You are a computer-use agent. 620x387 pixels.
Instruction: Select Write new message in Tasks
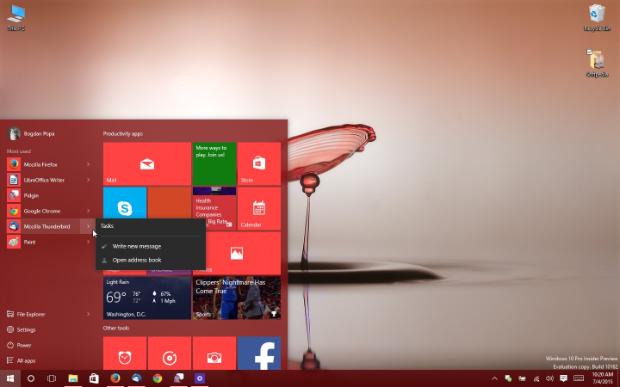pos(151,246)
